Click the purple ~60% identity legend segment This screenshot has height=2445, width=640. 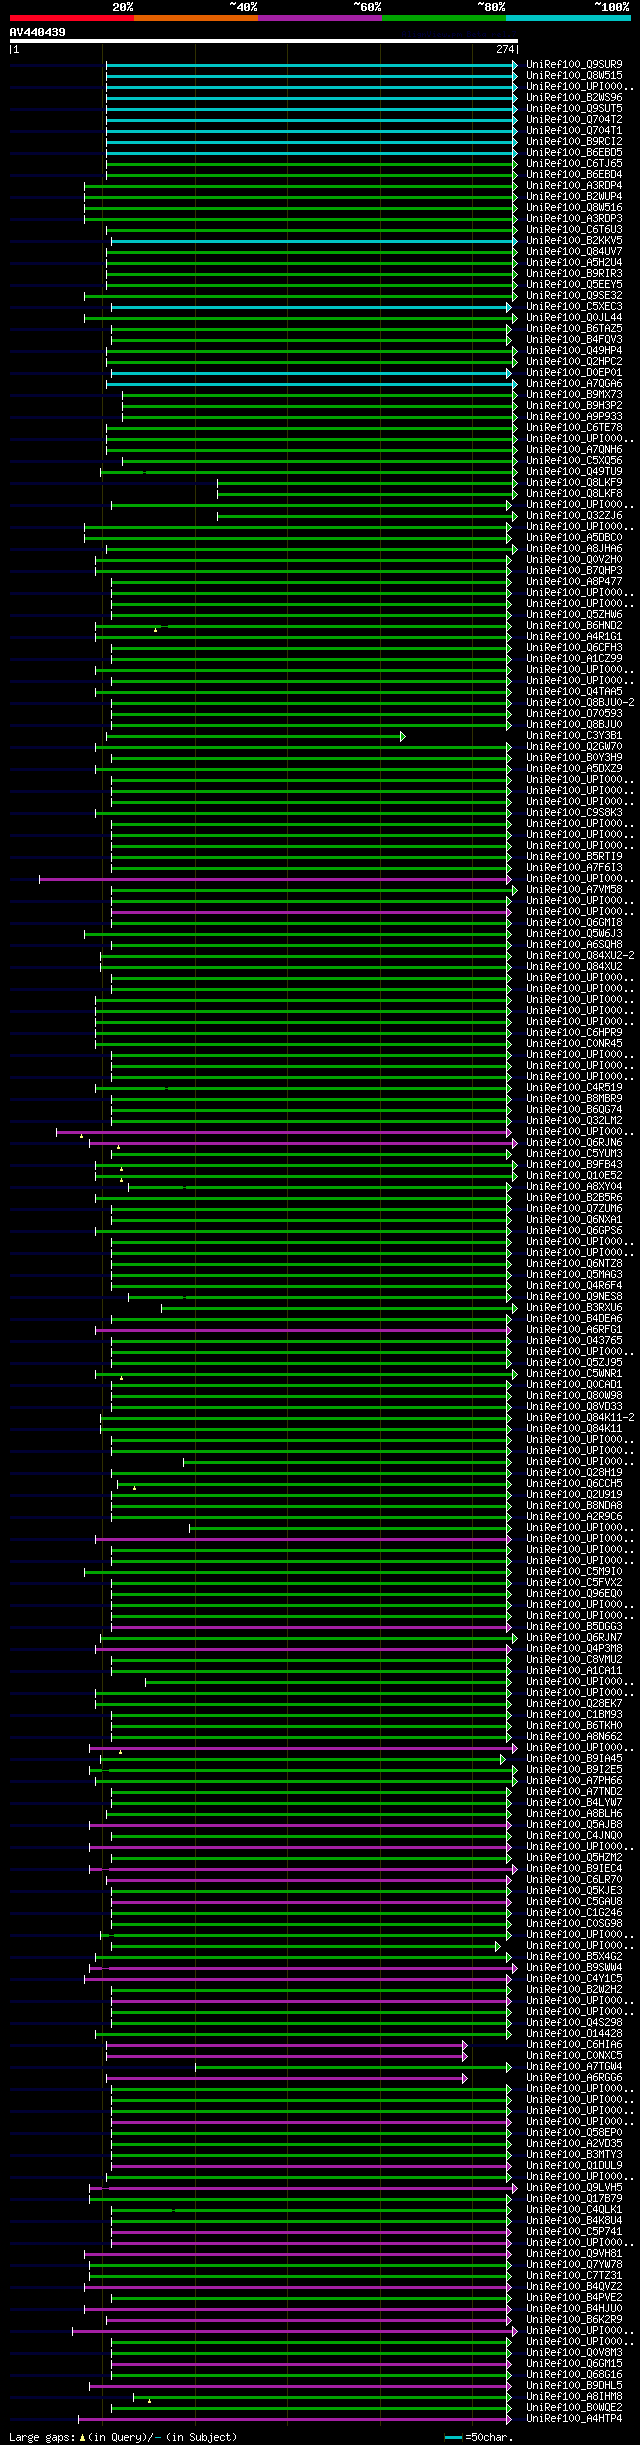[320, 18]
